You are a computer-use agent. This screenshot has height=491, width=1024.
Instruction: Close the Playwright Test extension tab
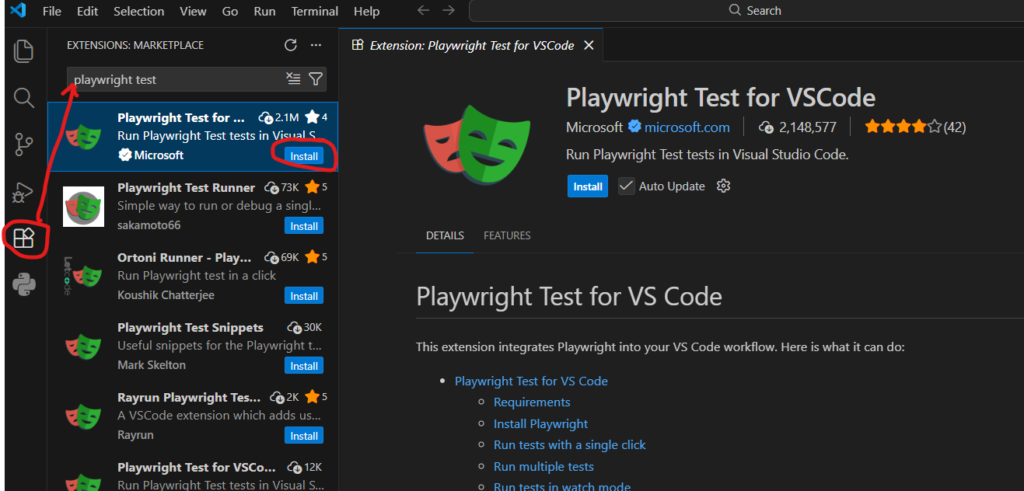[x=589, y=45]
